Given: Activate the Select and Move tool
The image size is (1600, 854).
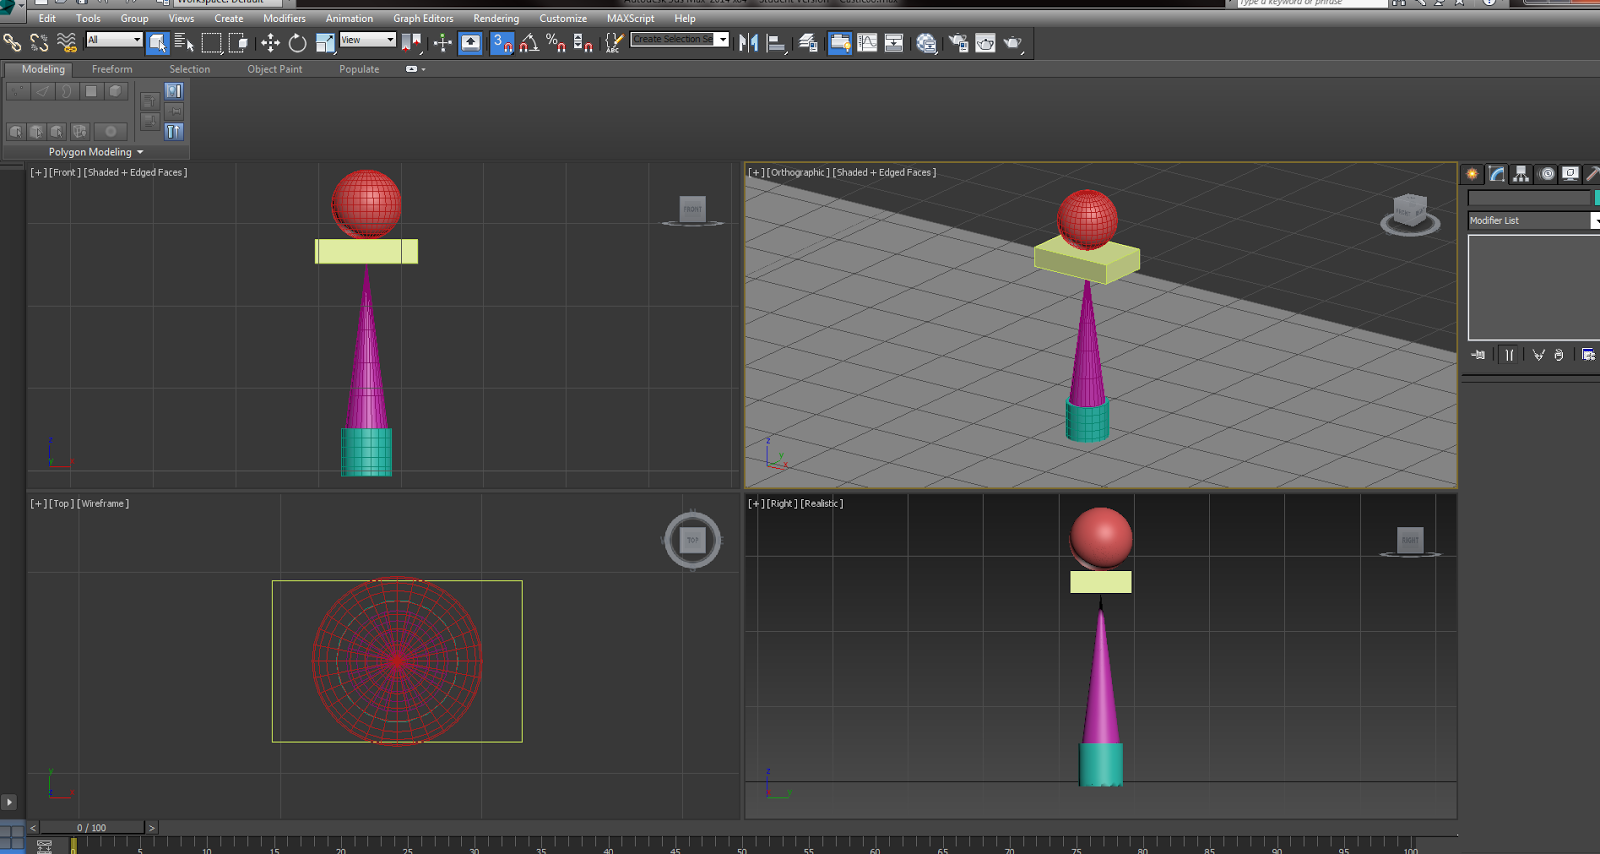Looking at the screenshot, I should 270,42.
